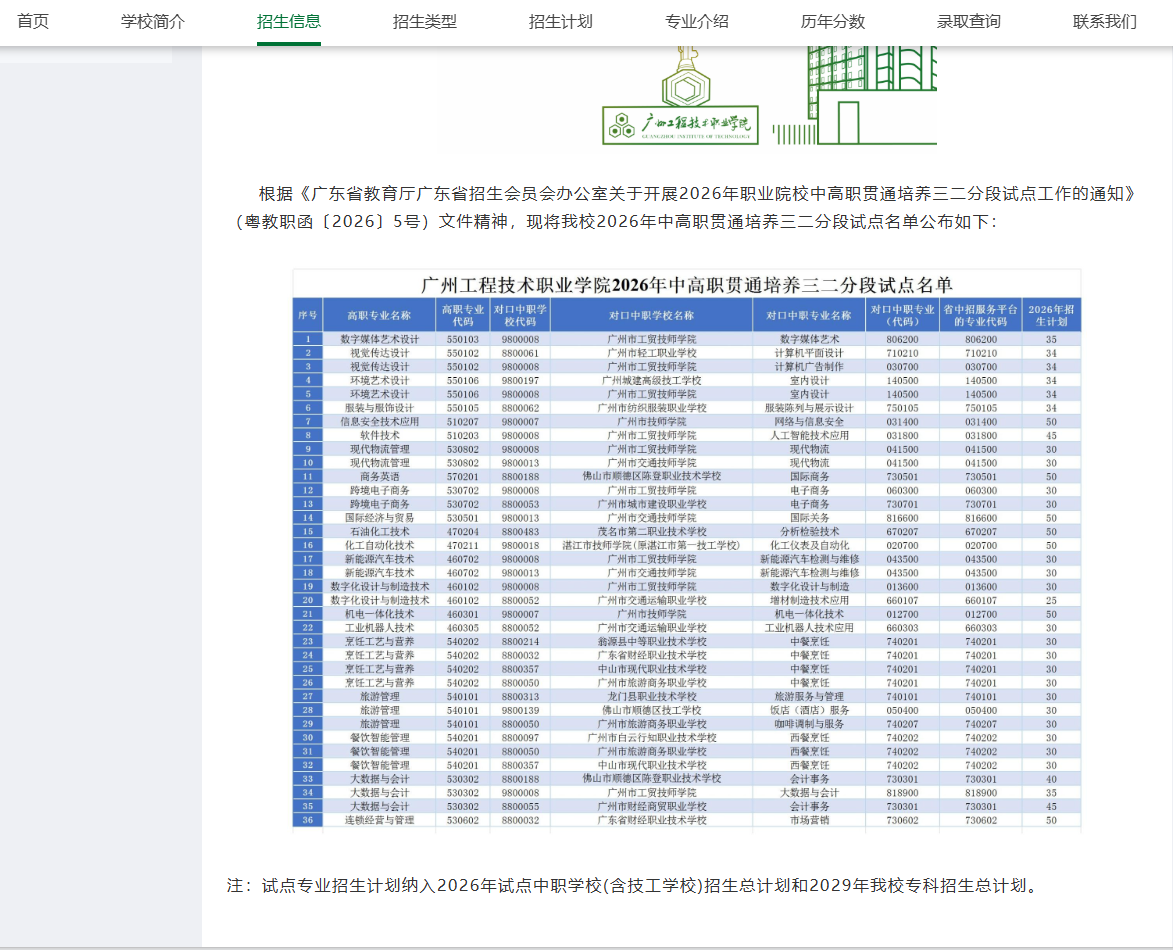Click the 对口中职专业名称 column header
Viewport: 1173px width, 950px height.
[809, 316]
